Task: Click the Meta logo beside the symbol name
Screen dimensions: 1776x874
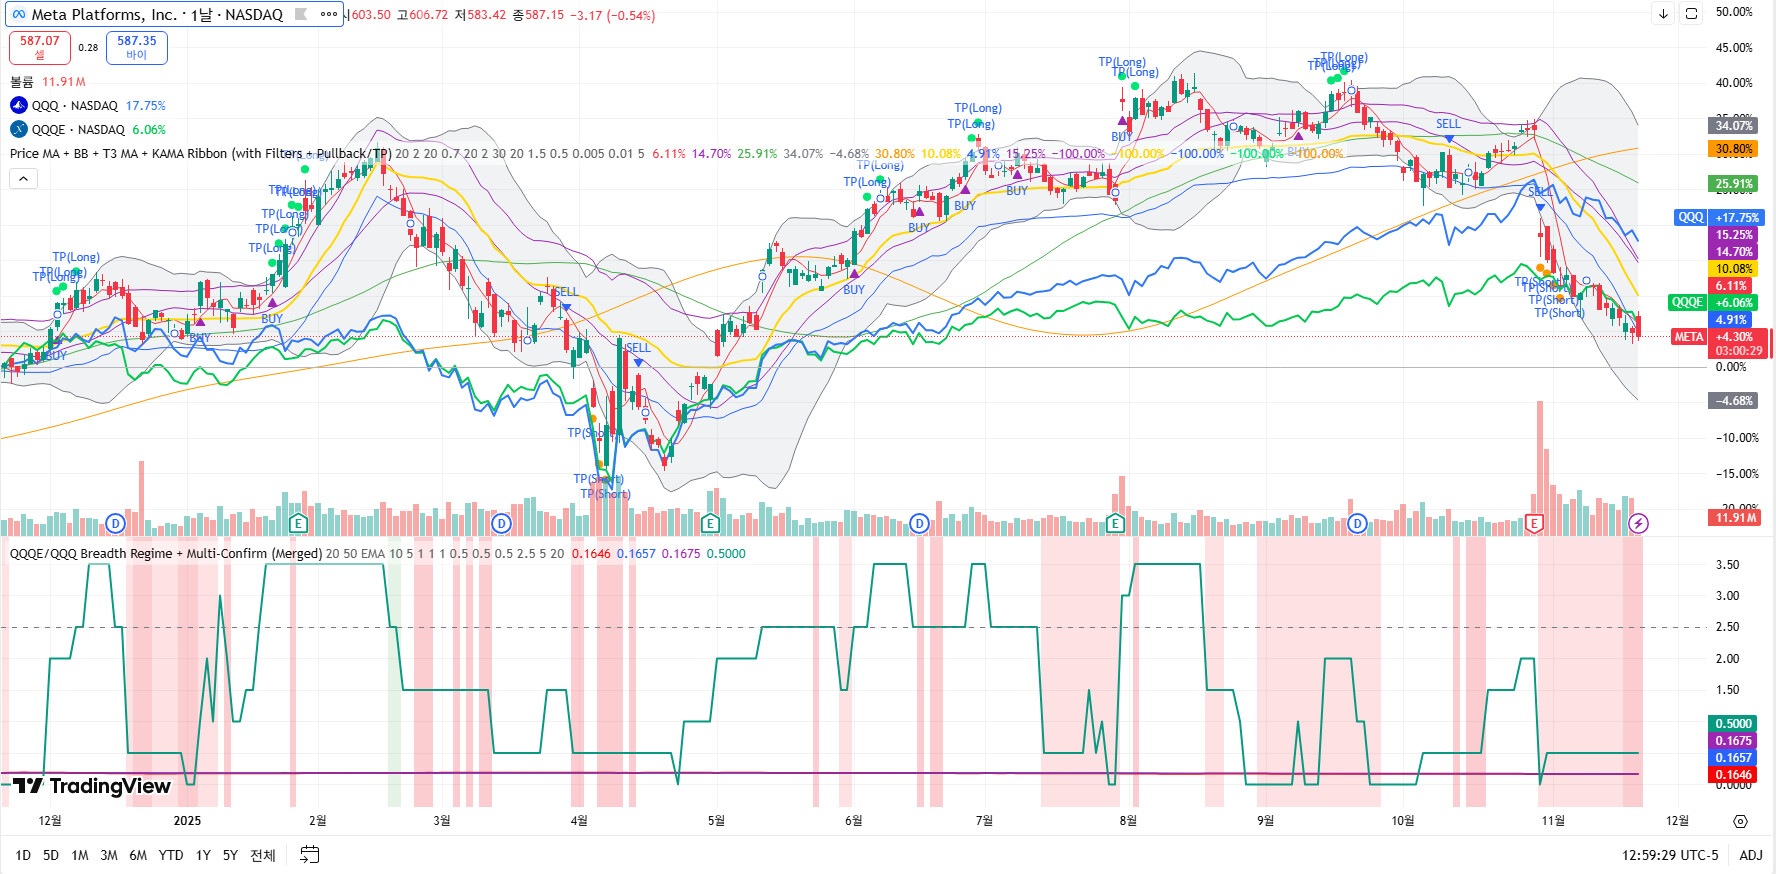Action: (19, 15)
